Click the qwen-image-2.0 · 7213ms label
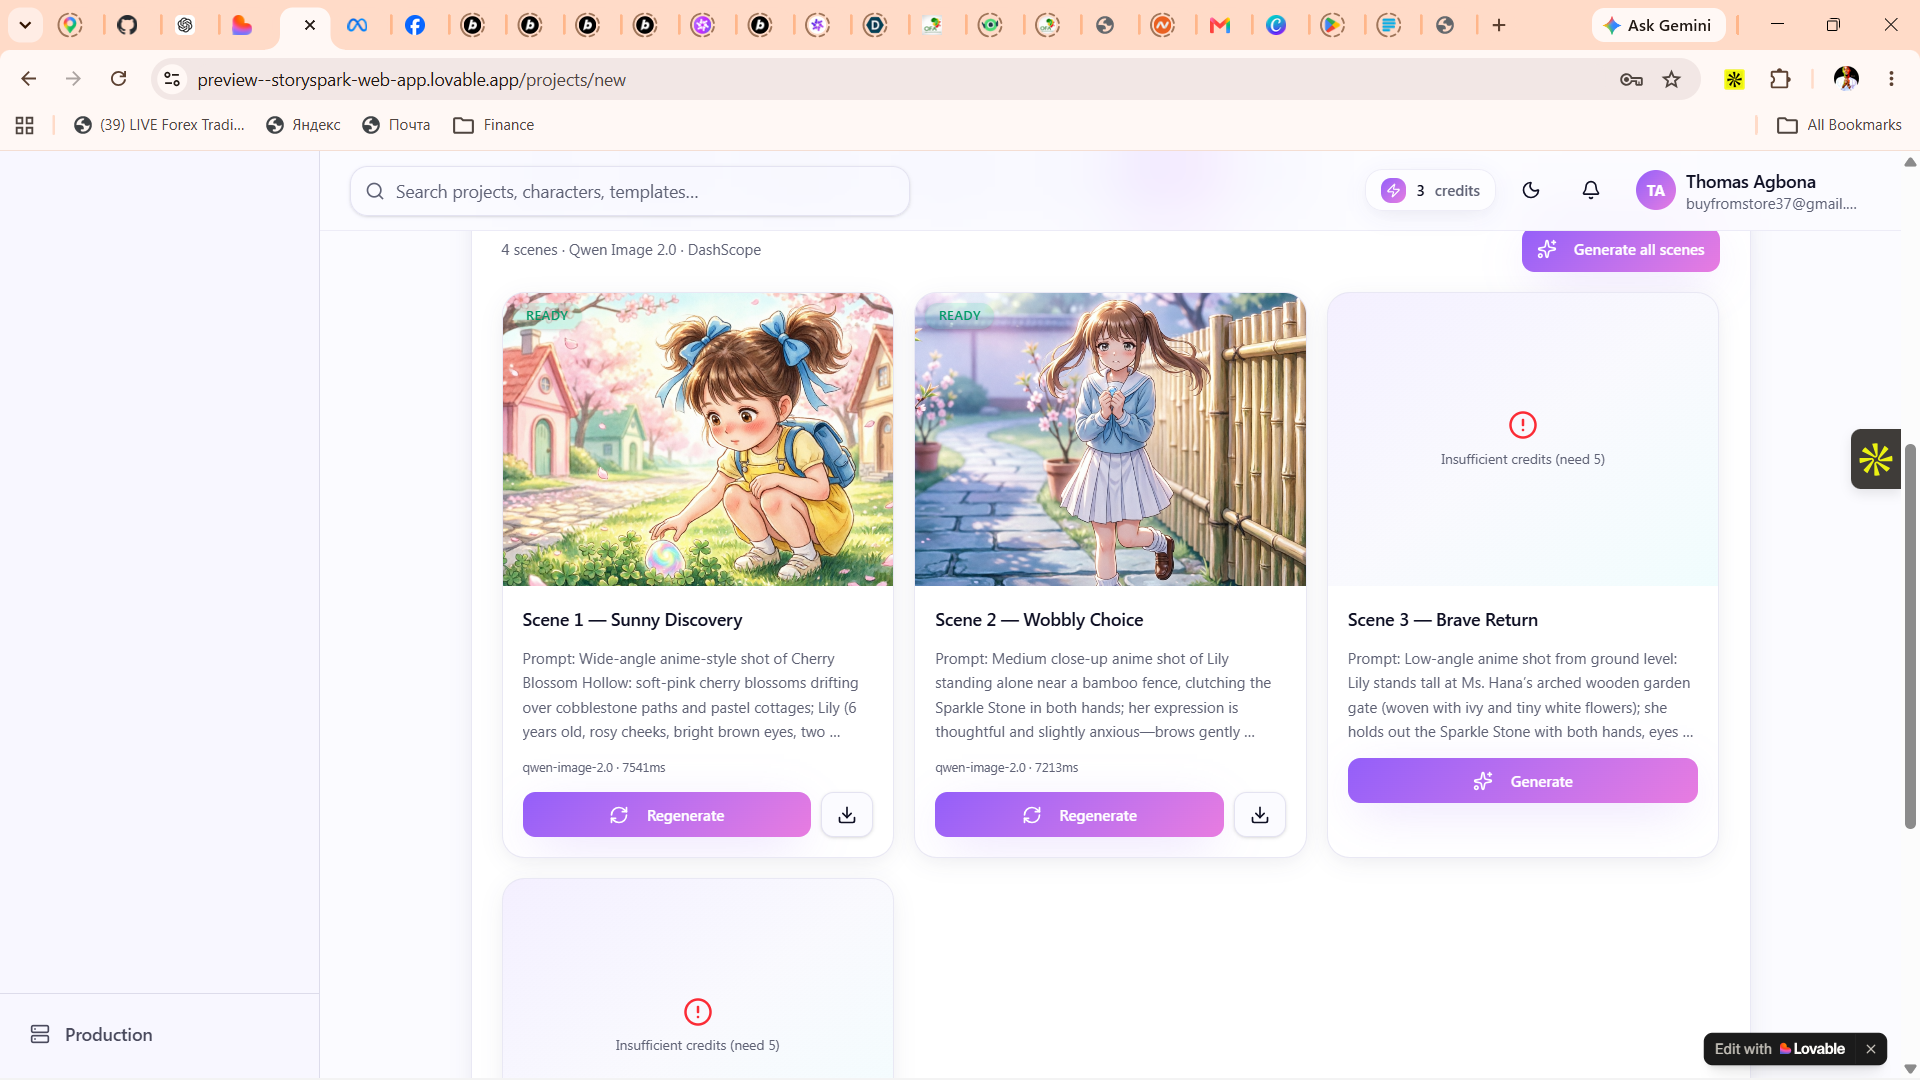Image resolution: width=1920 pixels, height=1080 pixels. tap(1007, 768)
